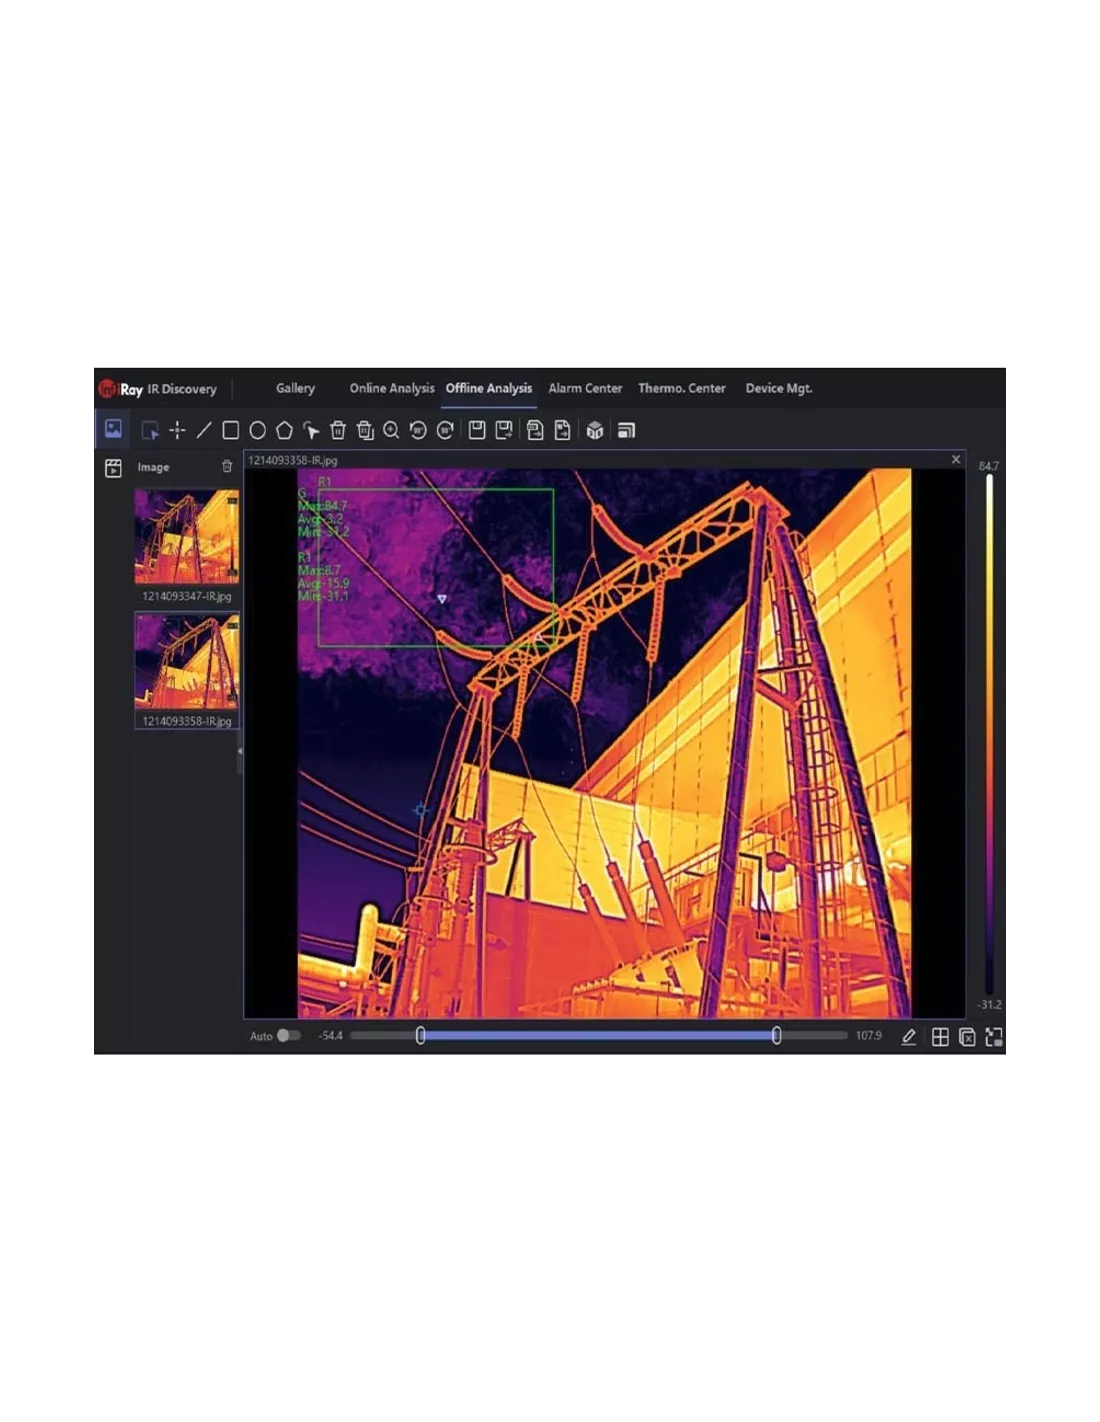
Task: Switch to image mode in left sidebar
Action: [x=113, y=429]
